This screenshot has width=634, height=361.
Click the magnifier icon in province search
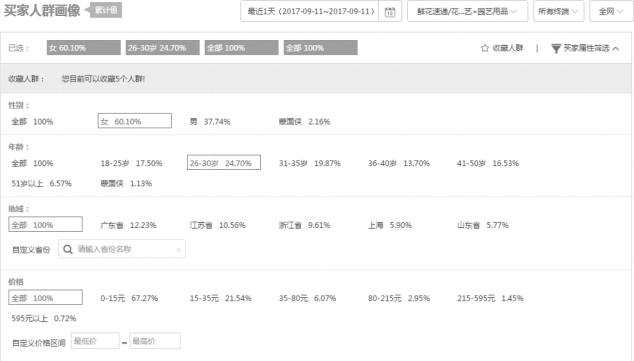point(68,249)
